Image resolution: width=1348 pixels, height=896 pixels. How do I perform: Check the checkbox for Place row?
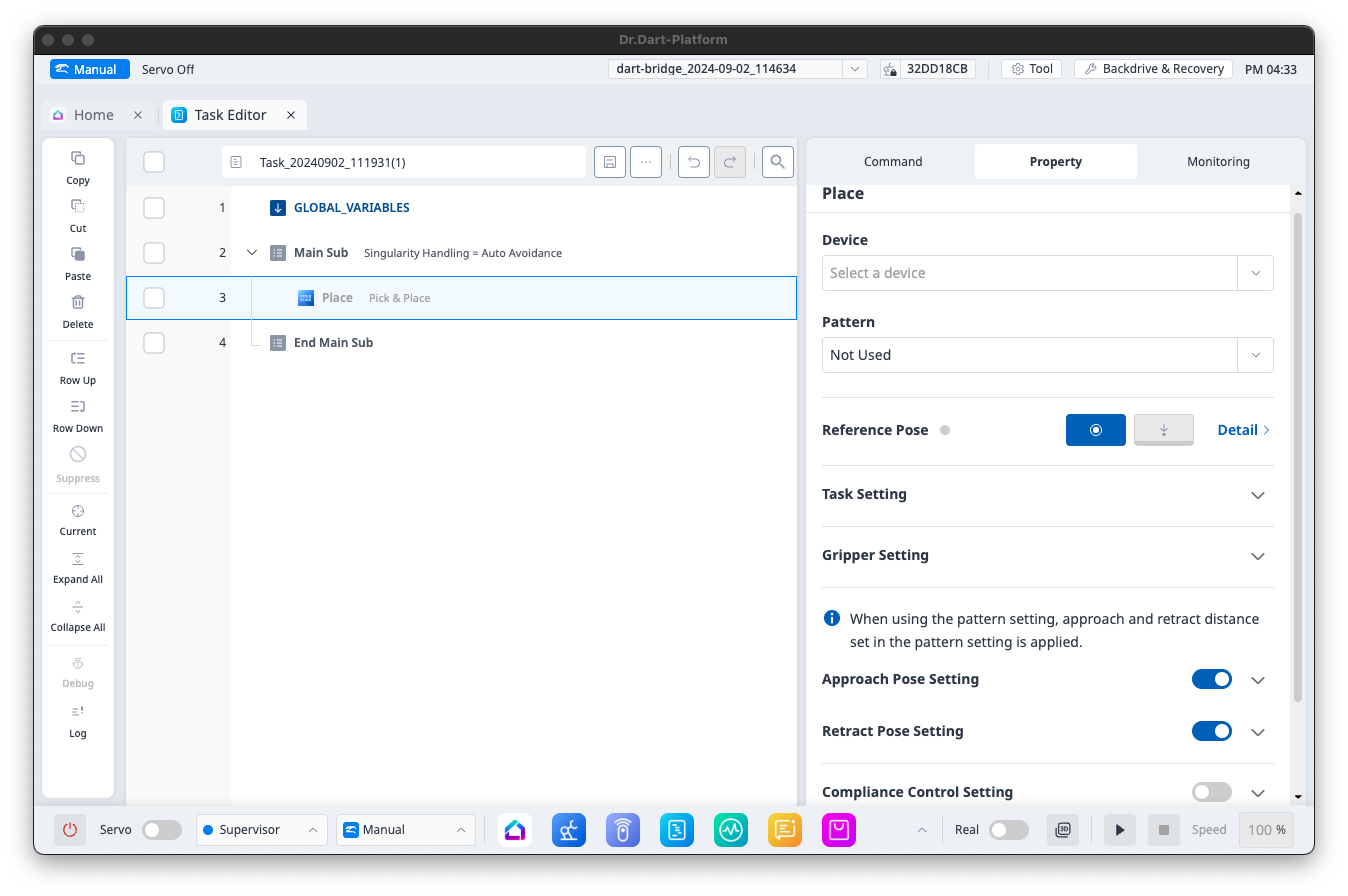[154, 298]
